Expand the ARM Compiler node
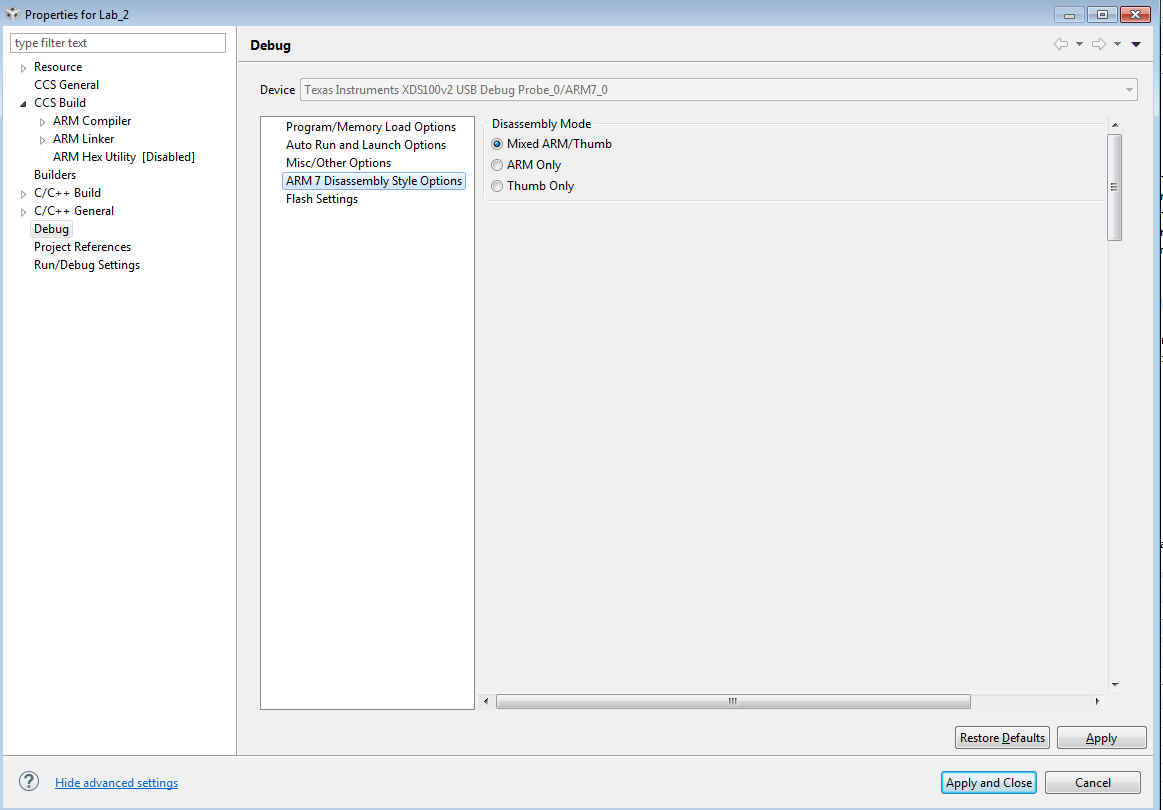Viewport: 1163px width, 810px height. point(42,122)
